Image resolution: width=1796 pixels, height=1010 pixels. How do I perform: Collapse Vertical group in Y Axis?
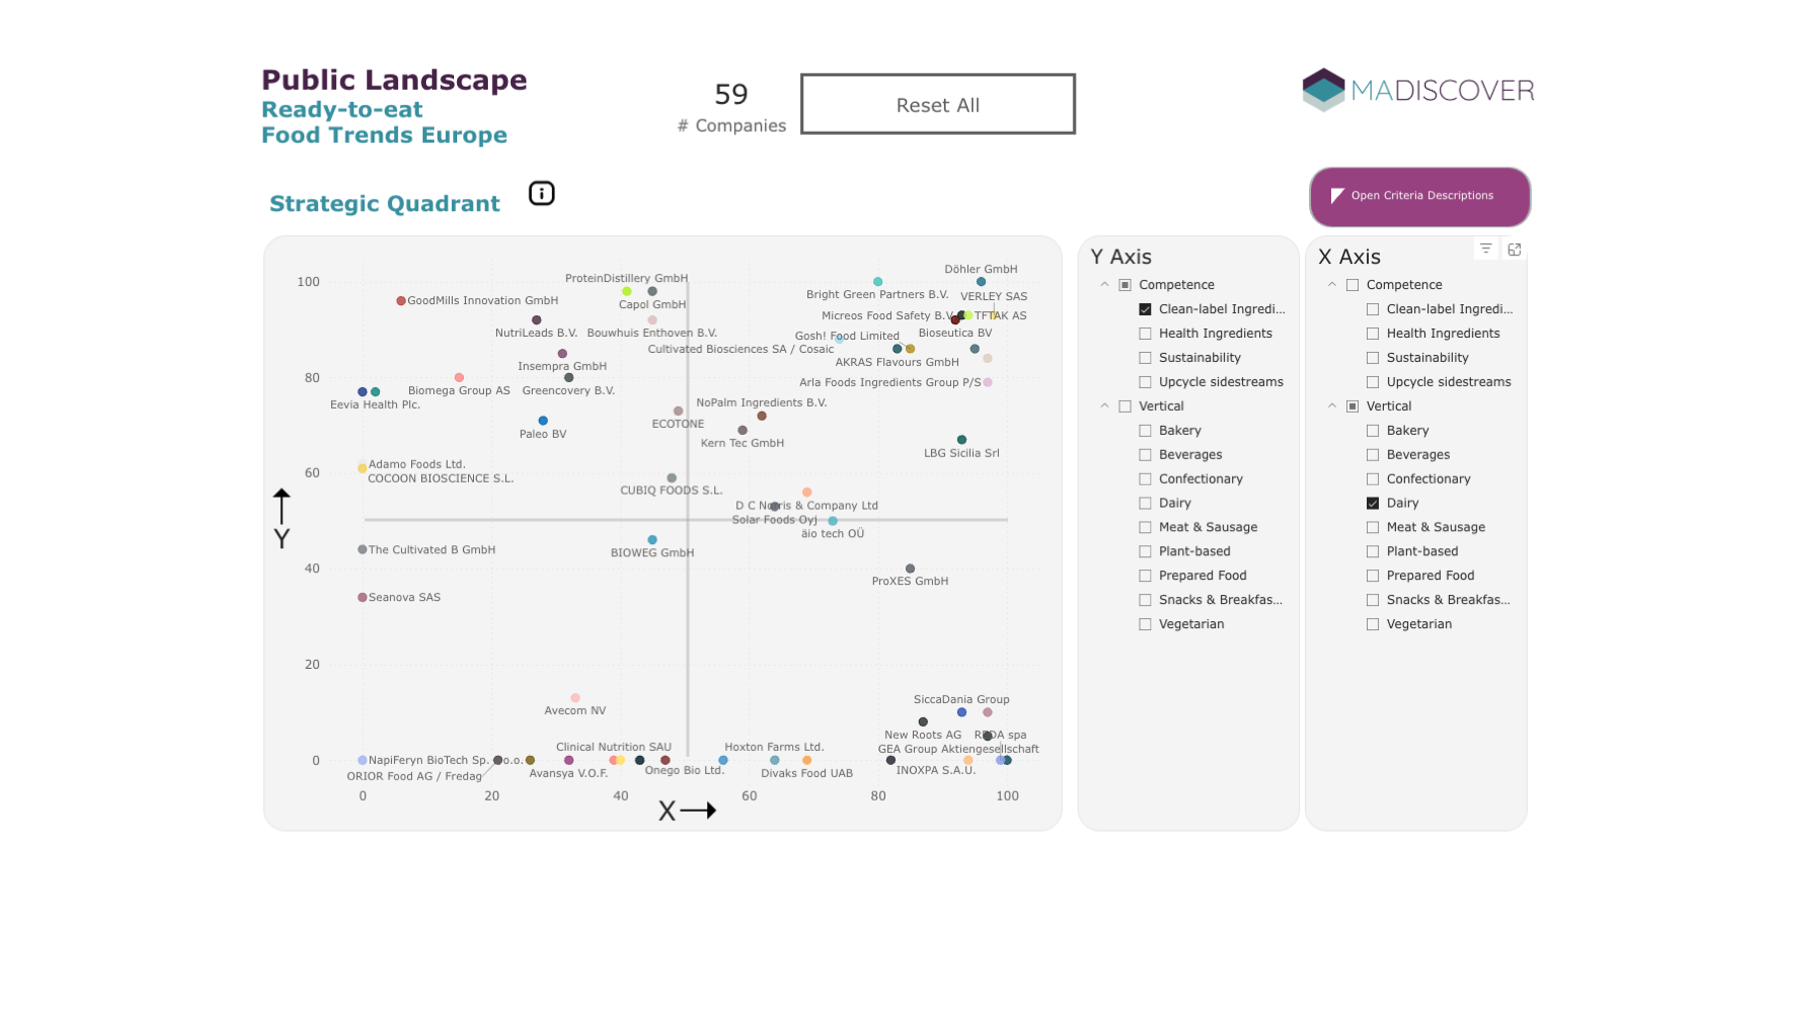[x=1105, y=406]
